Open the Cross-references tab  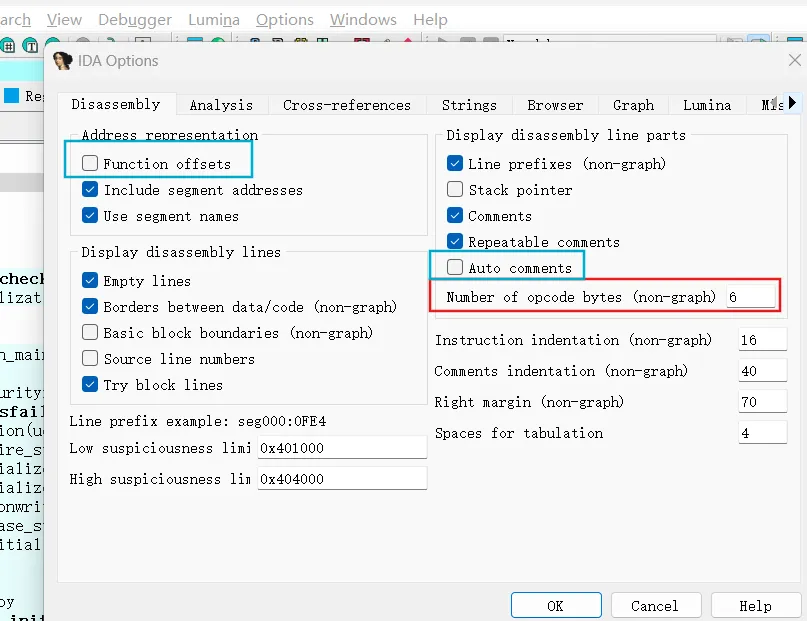click(x=347, y=105)
